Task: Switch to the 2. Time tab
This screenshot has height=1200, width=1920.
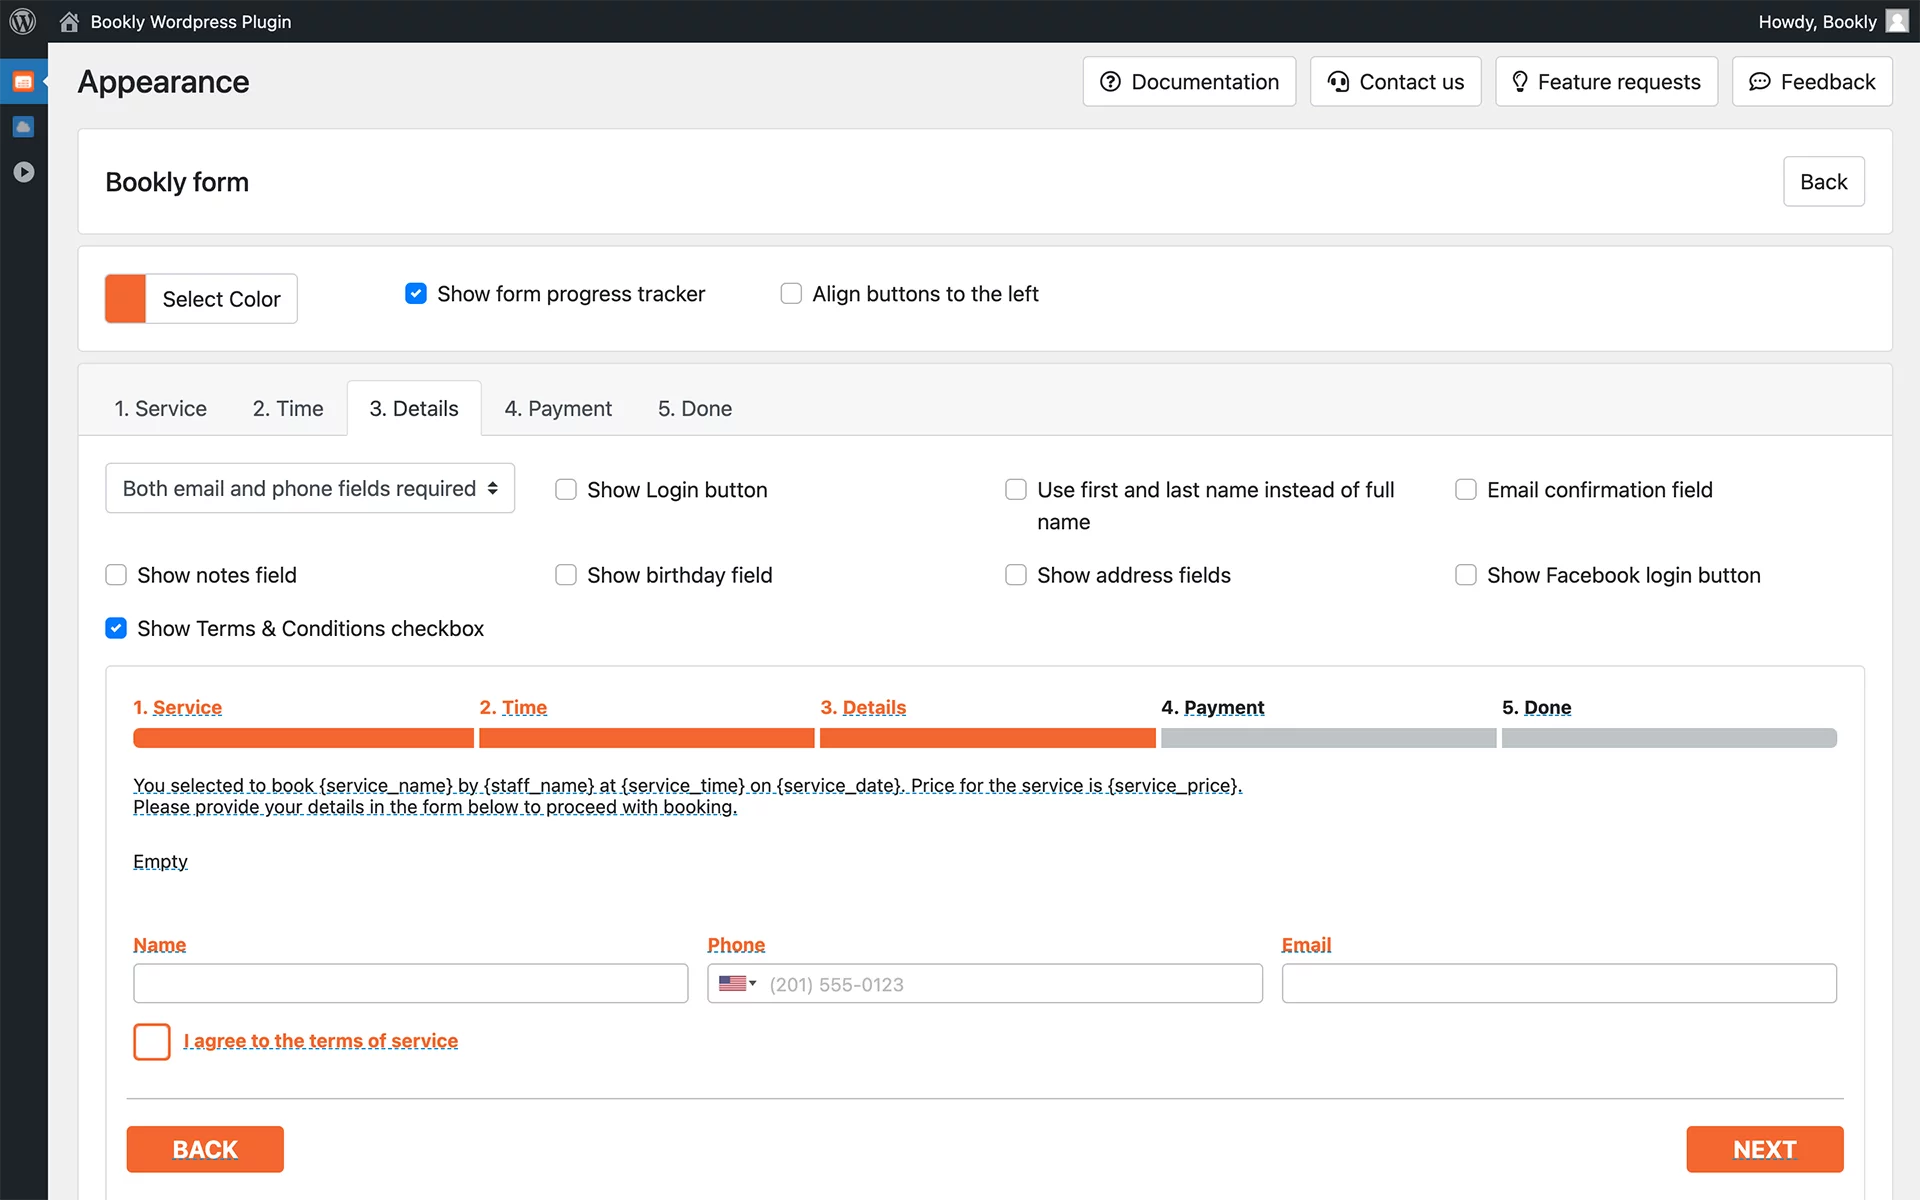Action: (288, 409)
